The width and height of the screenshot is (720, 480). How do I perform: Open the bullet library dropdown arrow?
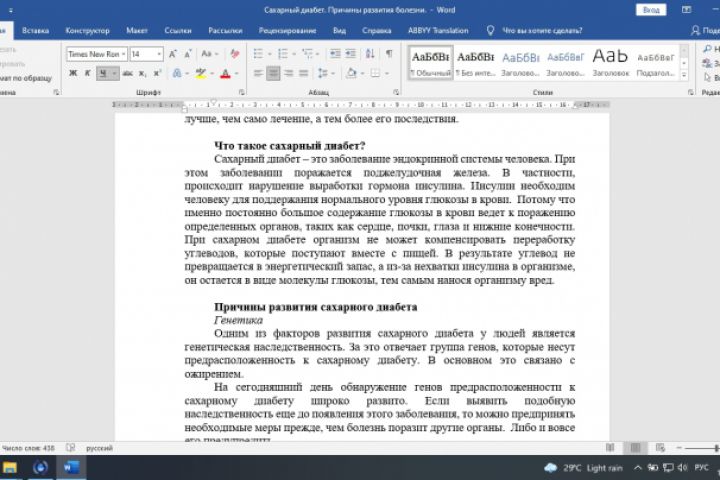tap(270, 54)
